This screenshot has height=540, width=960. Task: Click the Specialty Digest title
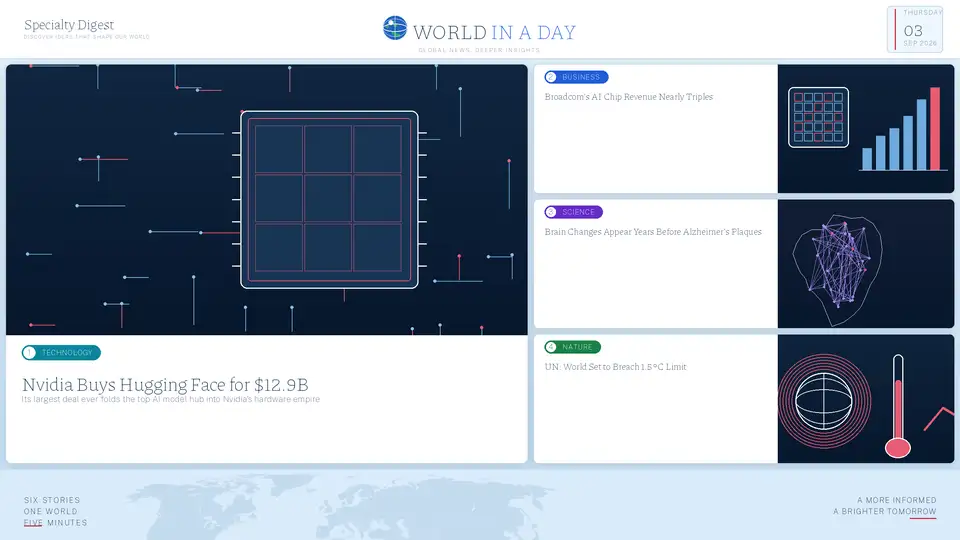click(x=69, y=25)
